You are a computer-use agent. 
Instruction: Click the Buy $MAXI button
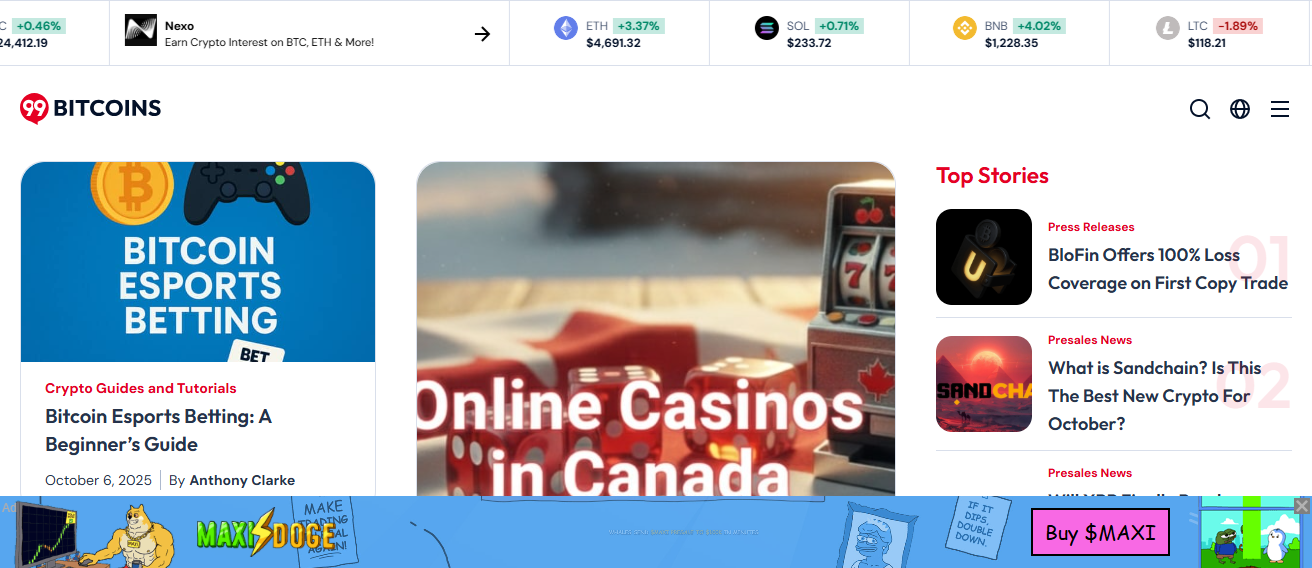pos(1100,532)
